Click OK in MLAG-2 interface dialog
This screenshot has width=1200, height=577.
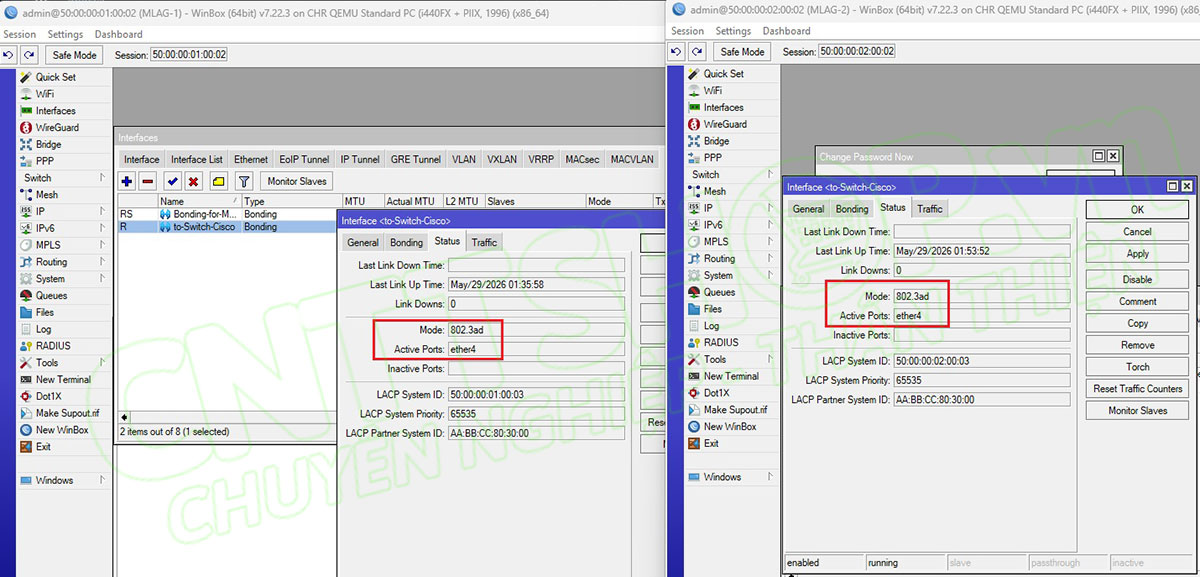(x=1138, y=210)
